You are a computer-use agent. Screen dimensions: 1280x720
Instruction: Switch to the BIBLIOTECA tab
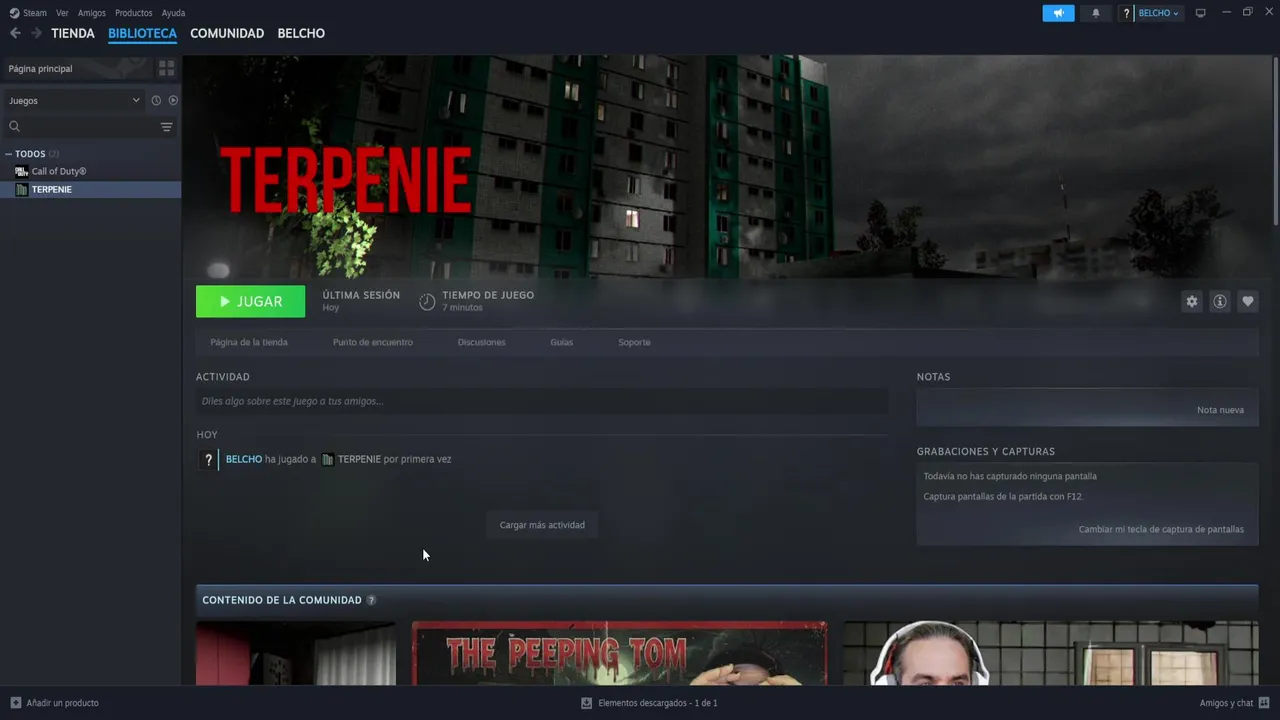(x=142, y=33)
